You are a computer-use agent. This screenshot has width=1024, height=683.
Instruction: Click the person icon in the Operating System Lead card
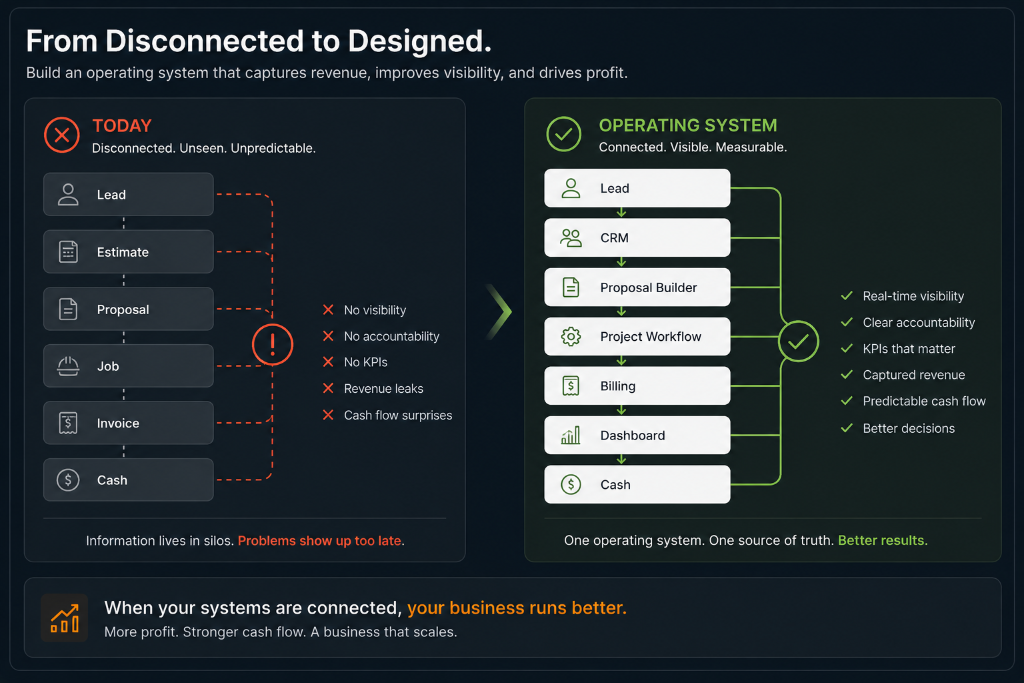[x=571, y=188]
